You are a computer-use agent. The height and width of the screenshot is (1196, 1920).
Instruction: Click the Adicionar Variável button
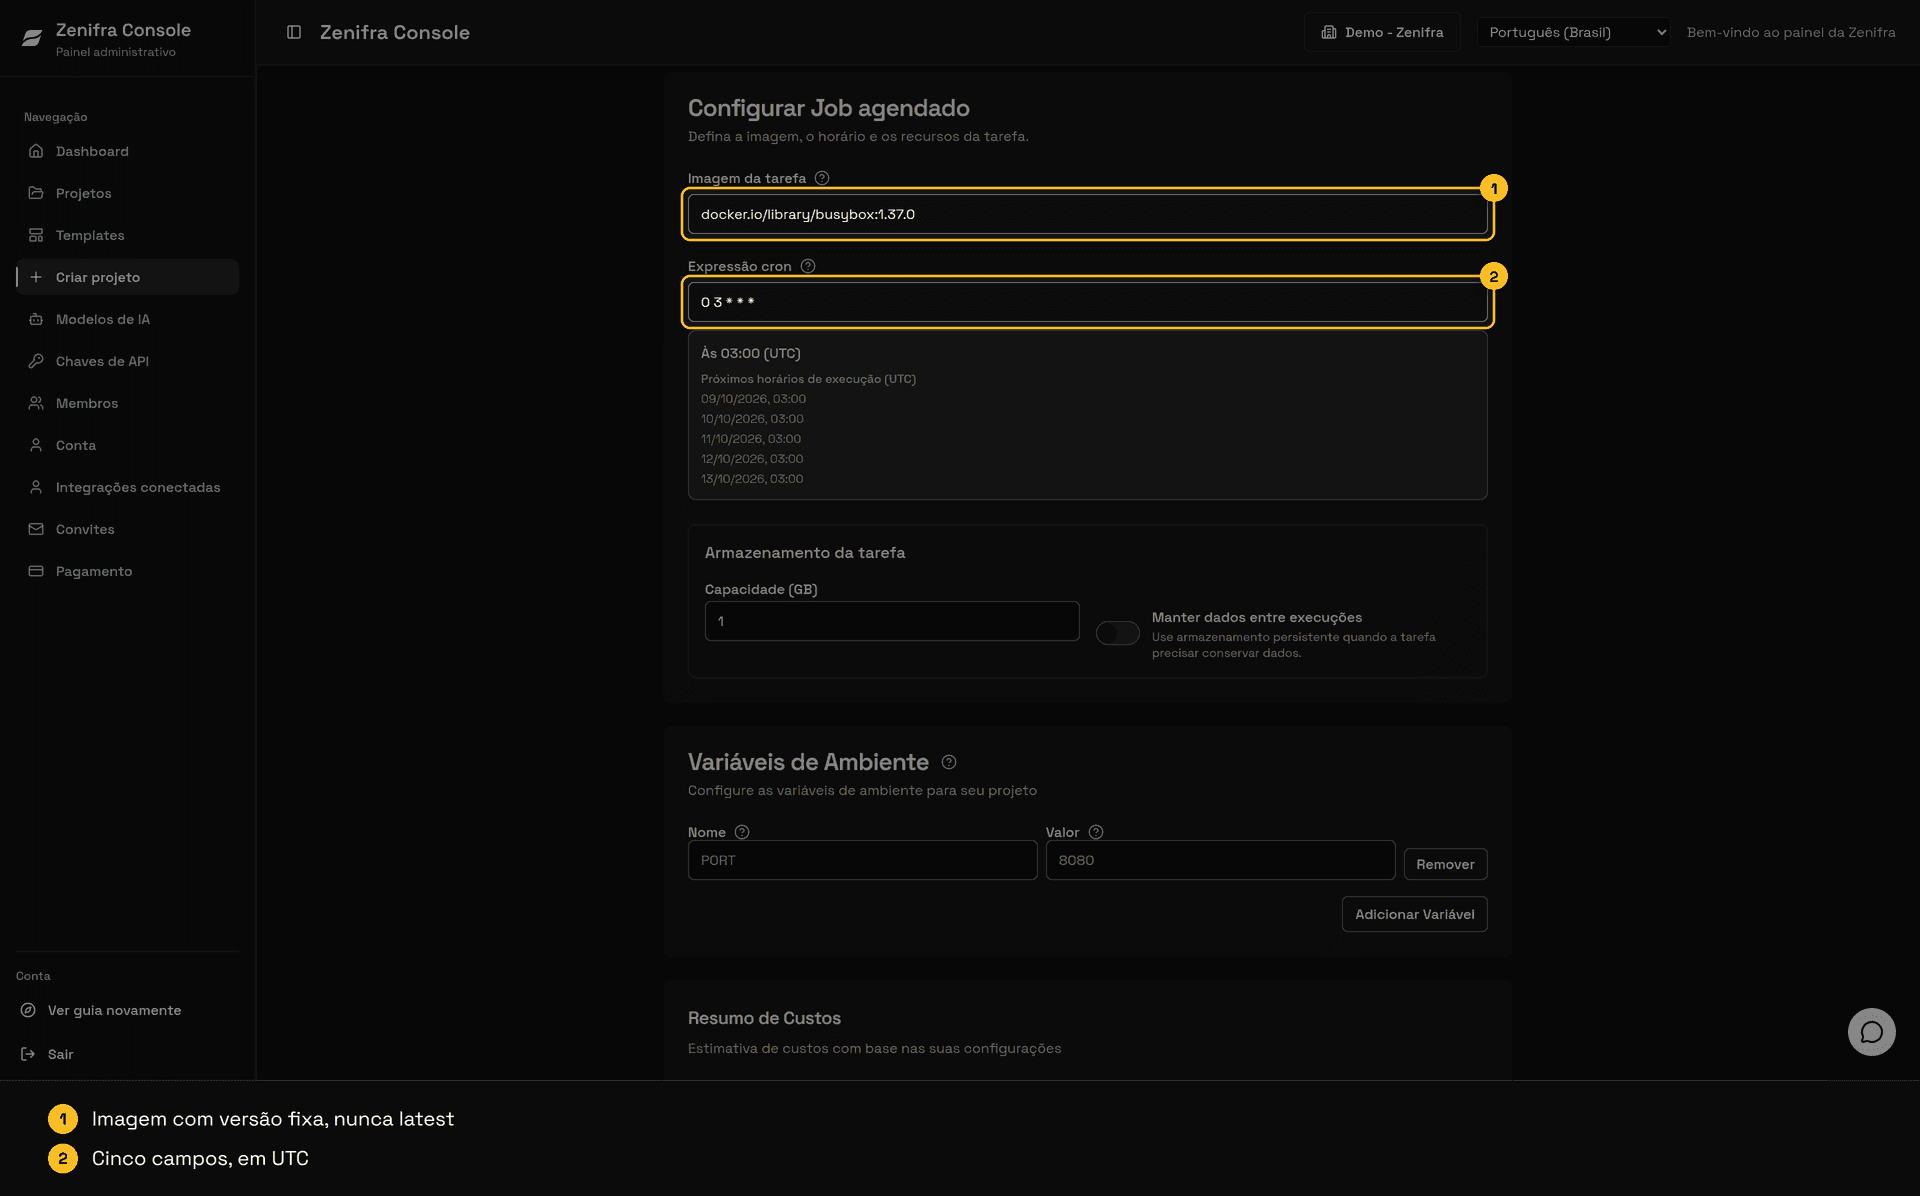pos(1414,914)
